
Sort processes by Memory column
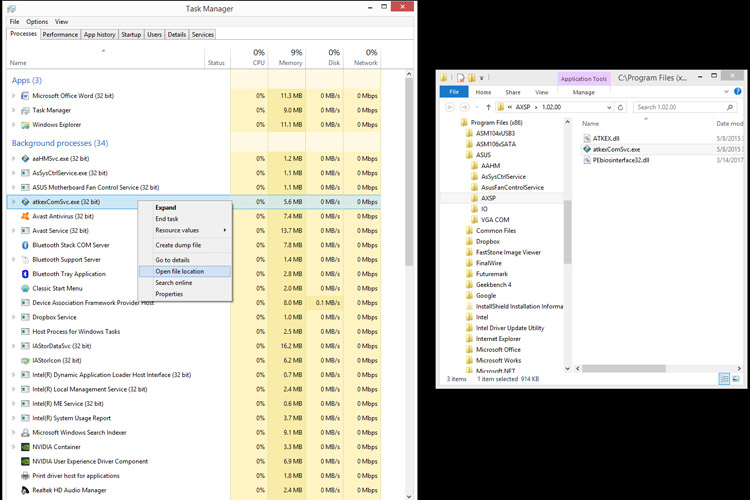(x=287, y=57)
